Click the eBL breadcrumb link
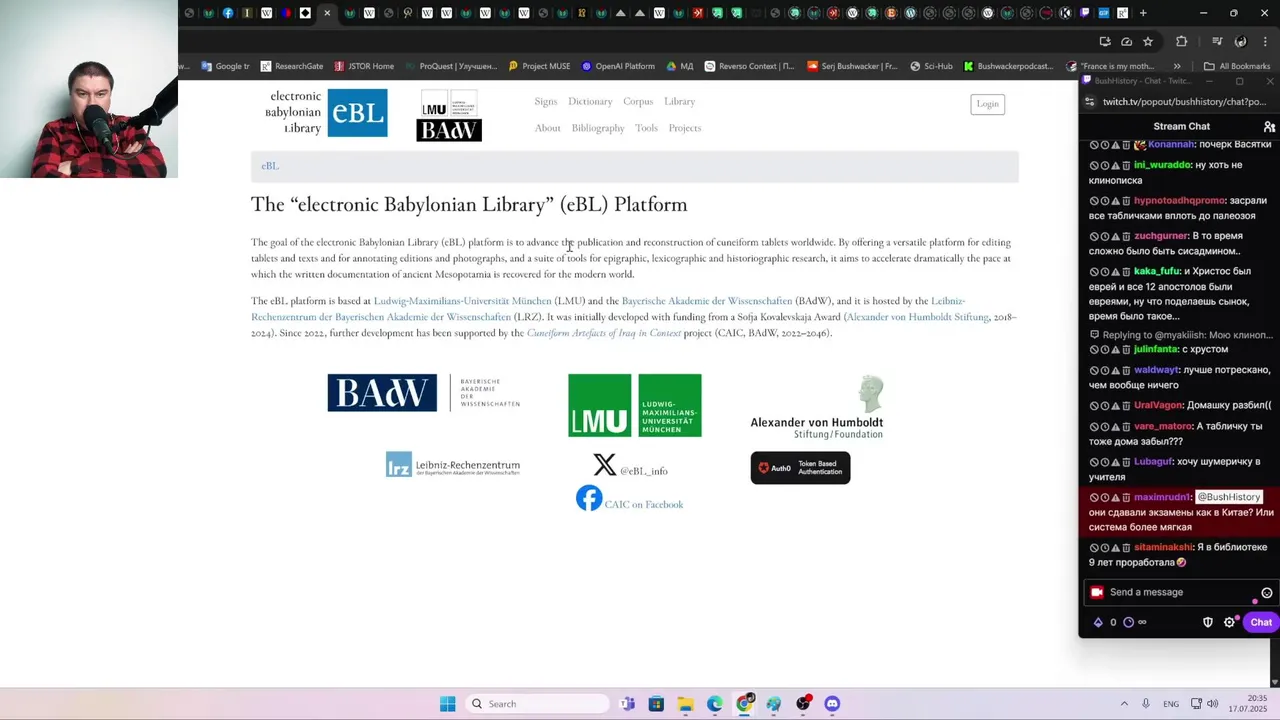Viewport: 1280px width, 720px height. click(270, 166)
